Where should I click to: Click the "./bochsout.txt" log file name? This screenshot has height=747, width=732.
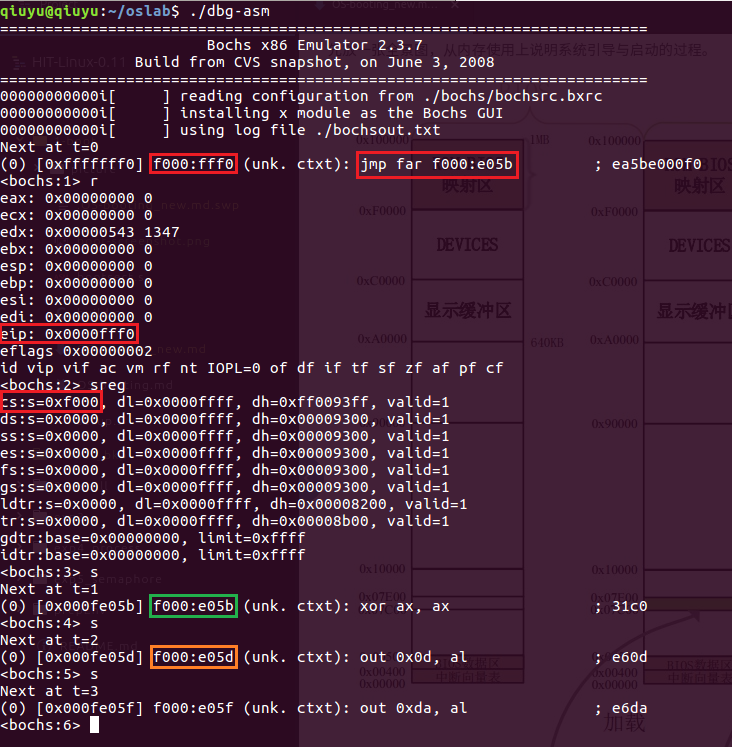377,130
